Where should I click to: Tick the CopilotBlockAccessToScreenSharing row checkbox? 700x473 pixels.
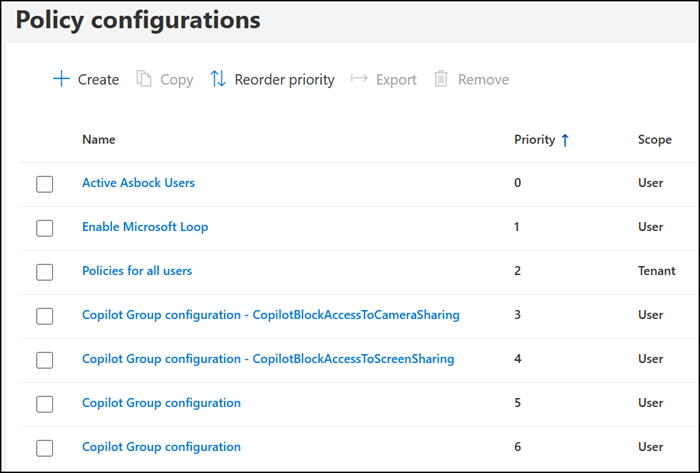[x=45, y=360]
